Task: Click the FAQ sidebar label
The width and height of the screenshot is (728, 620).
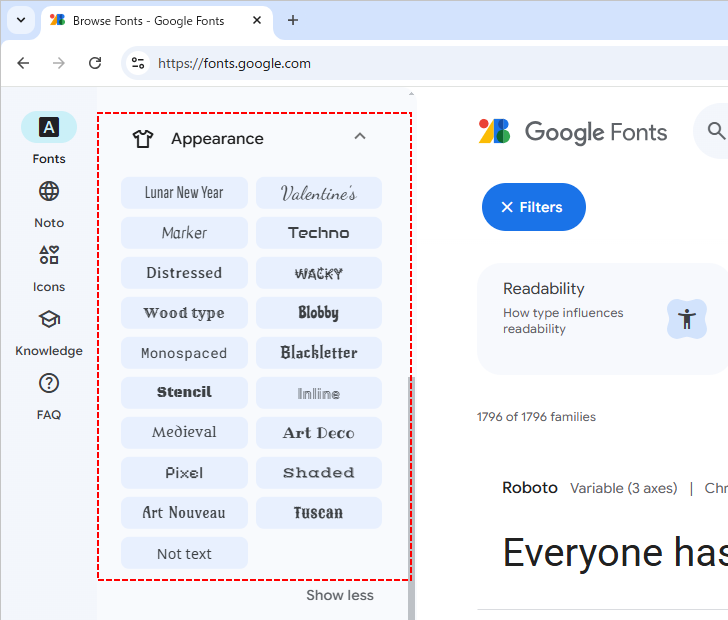Action: 49,415
